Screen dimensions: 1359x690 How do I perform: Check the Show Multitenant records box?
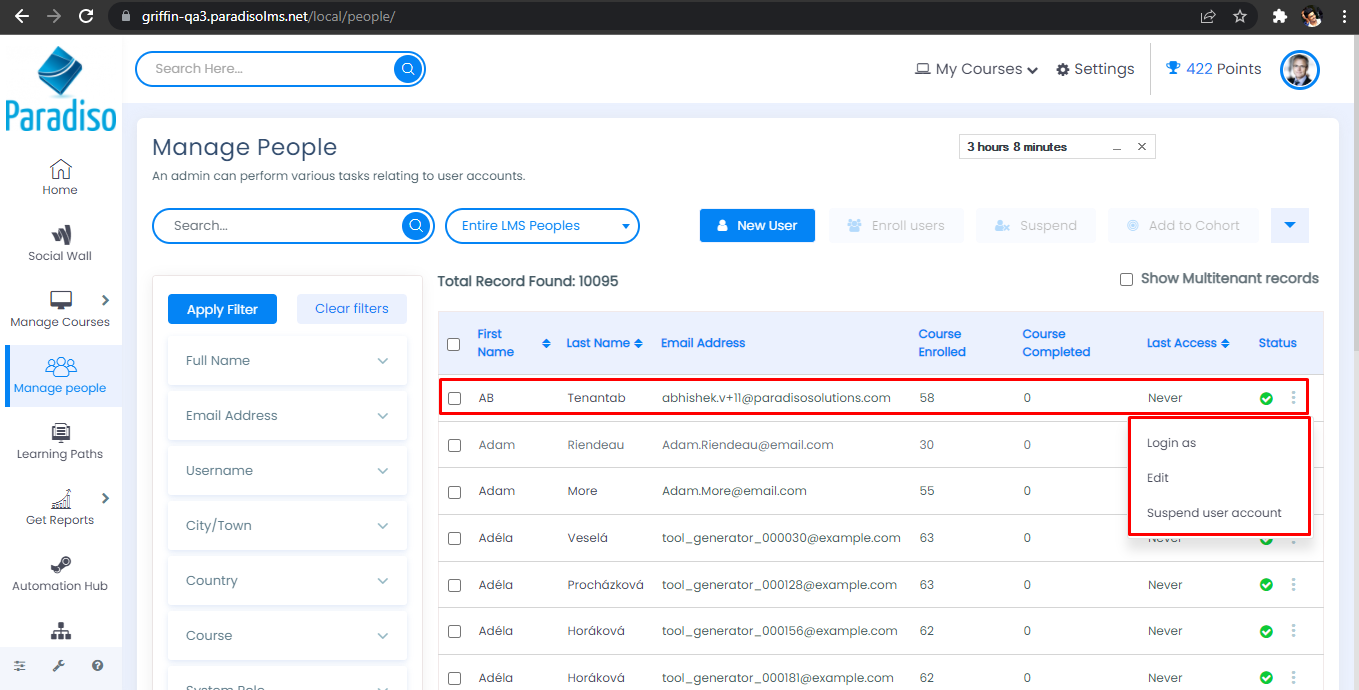1126,279
